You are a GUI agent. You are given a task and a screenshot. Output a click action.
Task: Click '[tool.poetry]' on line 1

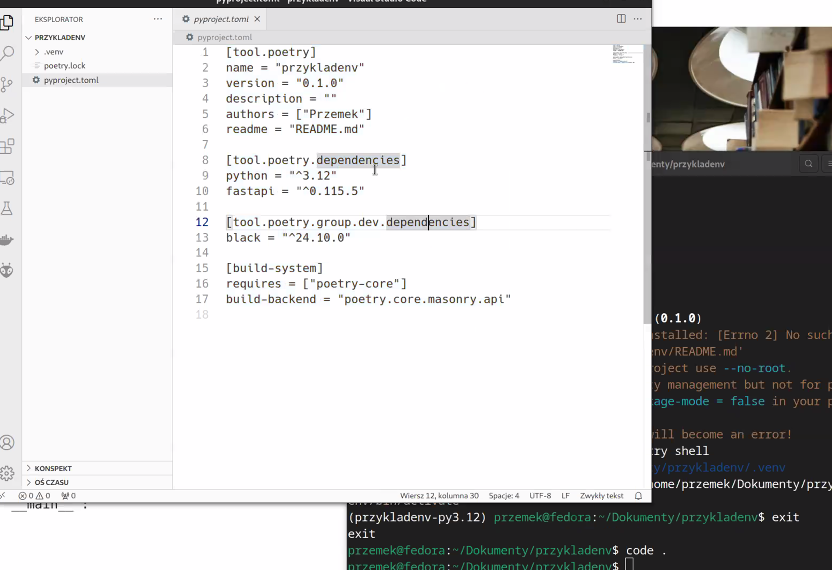click(x=271, y=53)
